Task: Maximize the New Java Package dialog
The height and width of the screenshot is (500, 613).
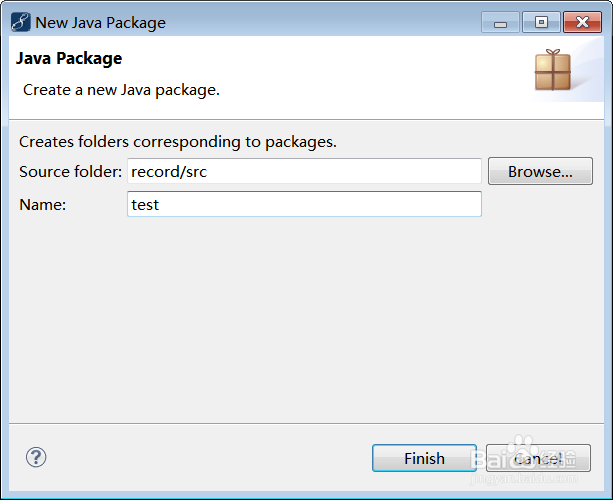Action: (540, 21)
